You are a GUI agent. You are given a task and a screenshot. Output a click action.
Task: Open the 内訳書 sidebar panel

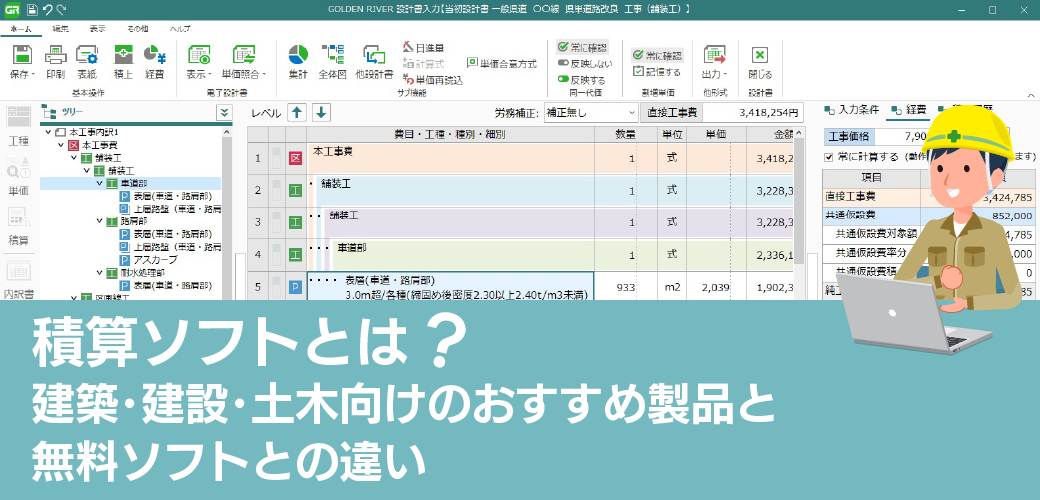tap(19, 279)
